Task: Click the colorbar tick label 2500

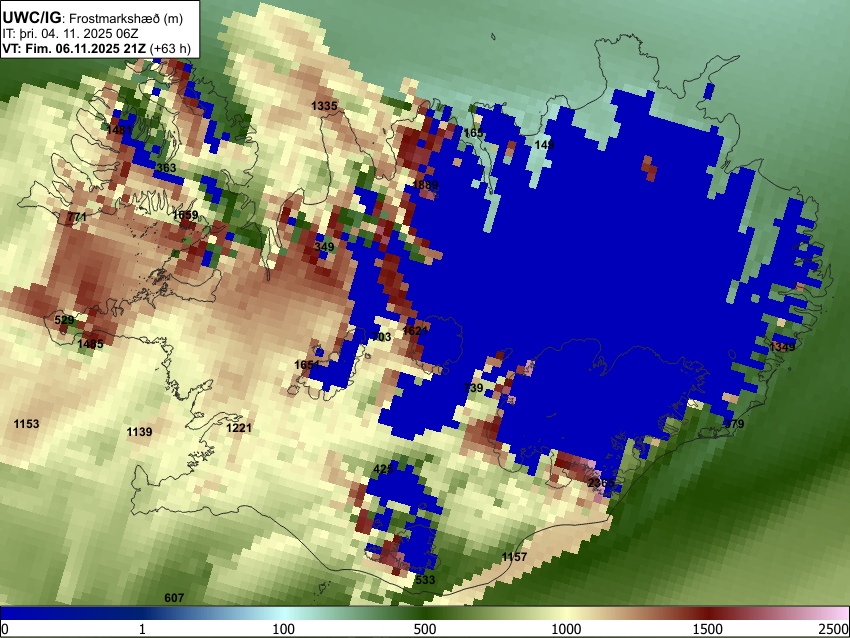Action: [x=834, y=629]
